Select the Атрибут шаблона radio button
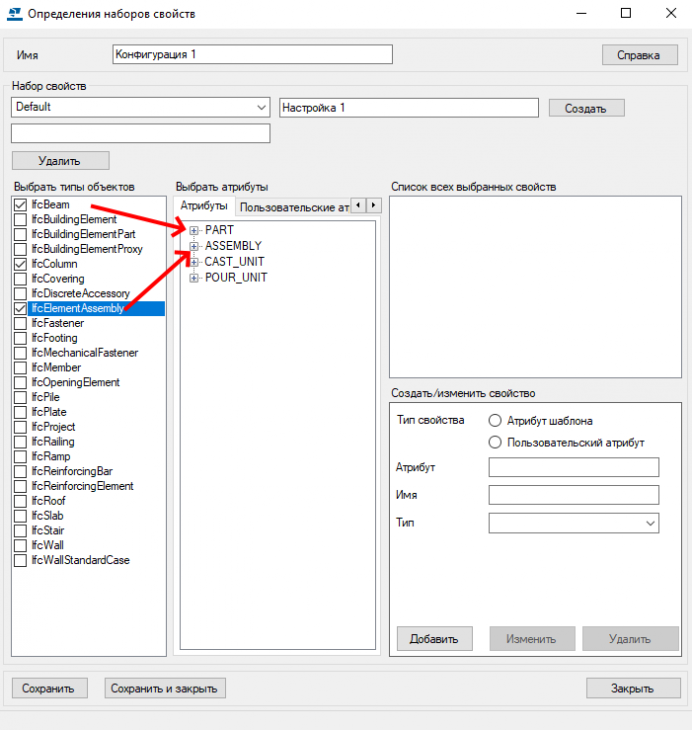Screen dimensions: 692x730 point(495,421)
